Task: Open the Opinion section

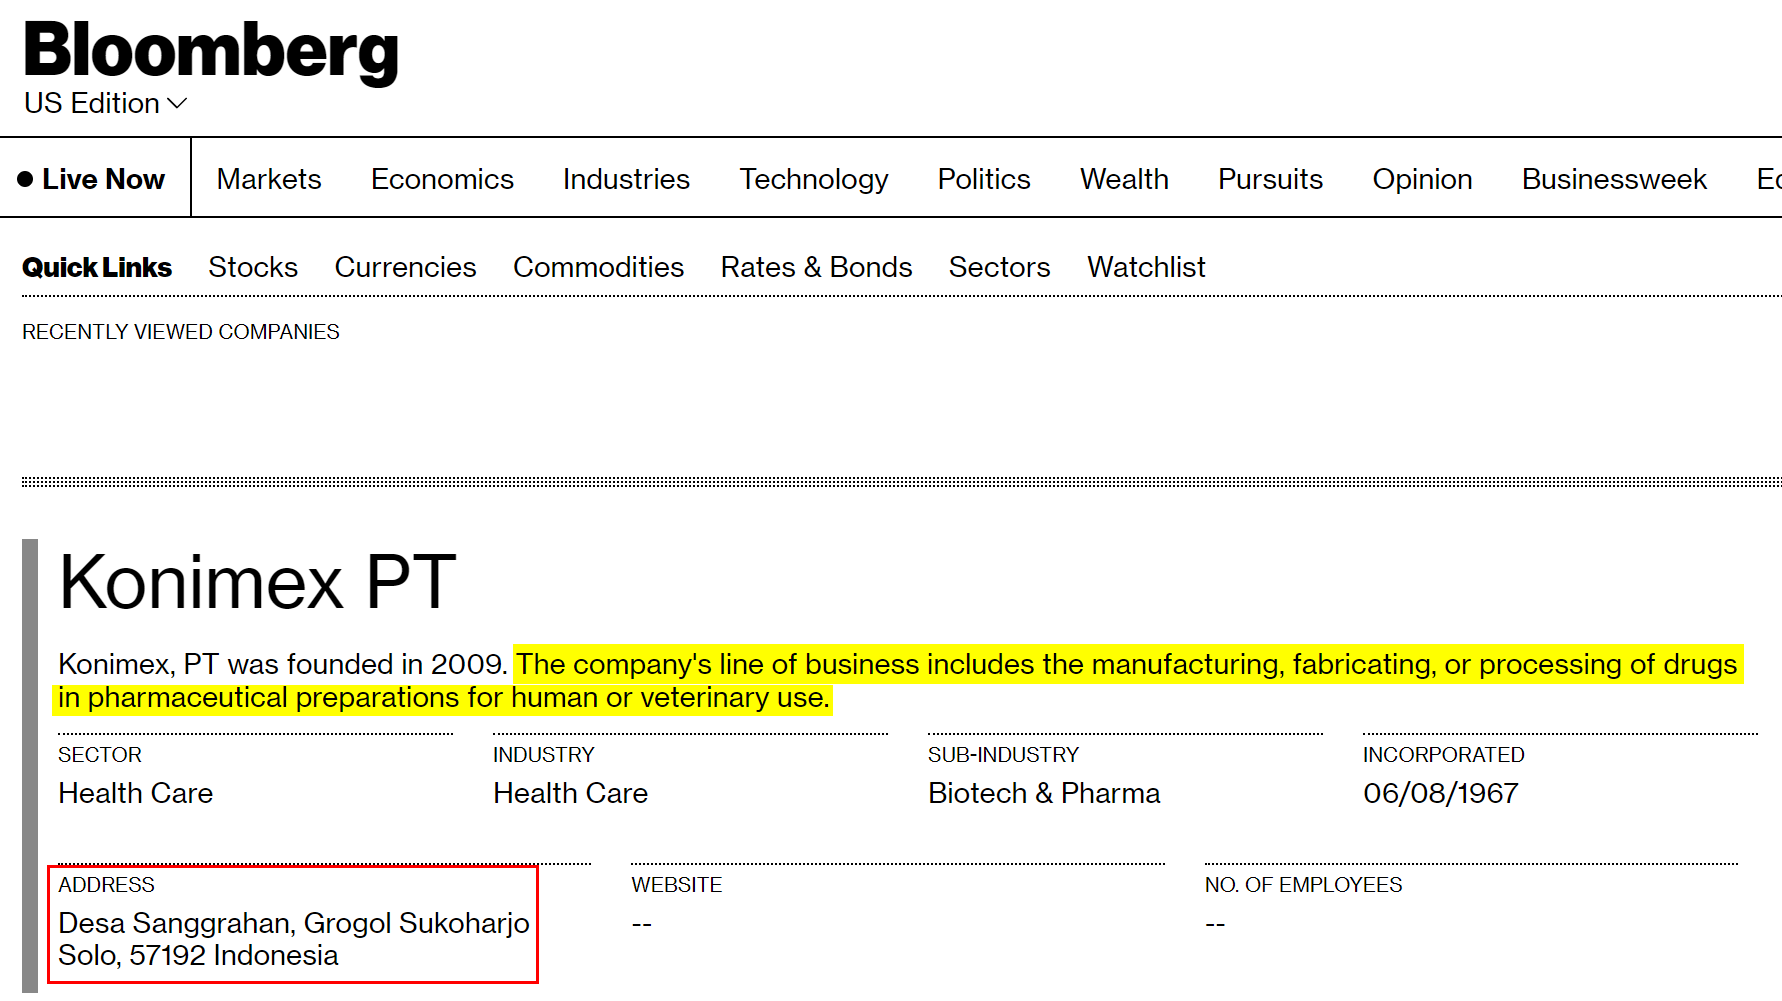Action: coord(1422,179)
